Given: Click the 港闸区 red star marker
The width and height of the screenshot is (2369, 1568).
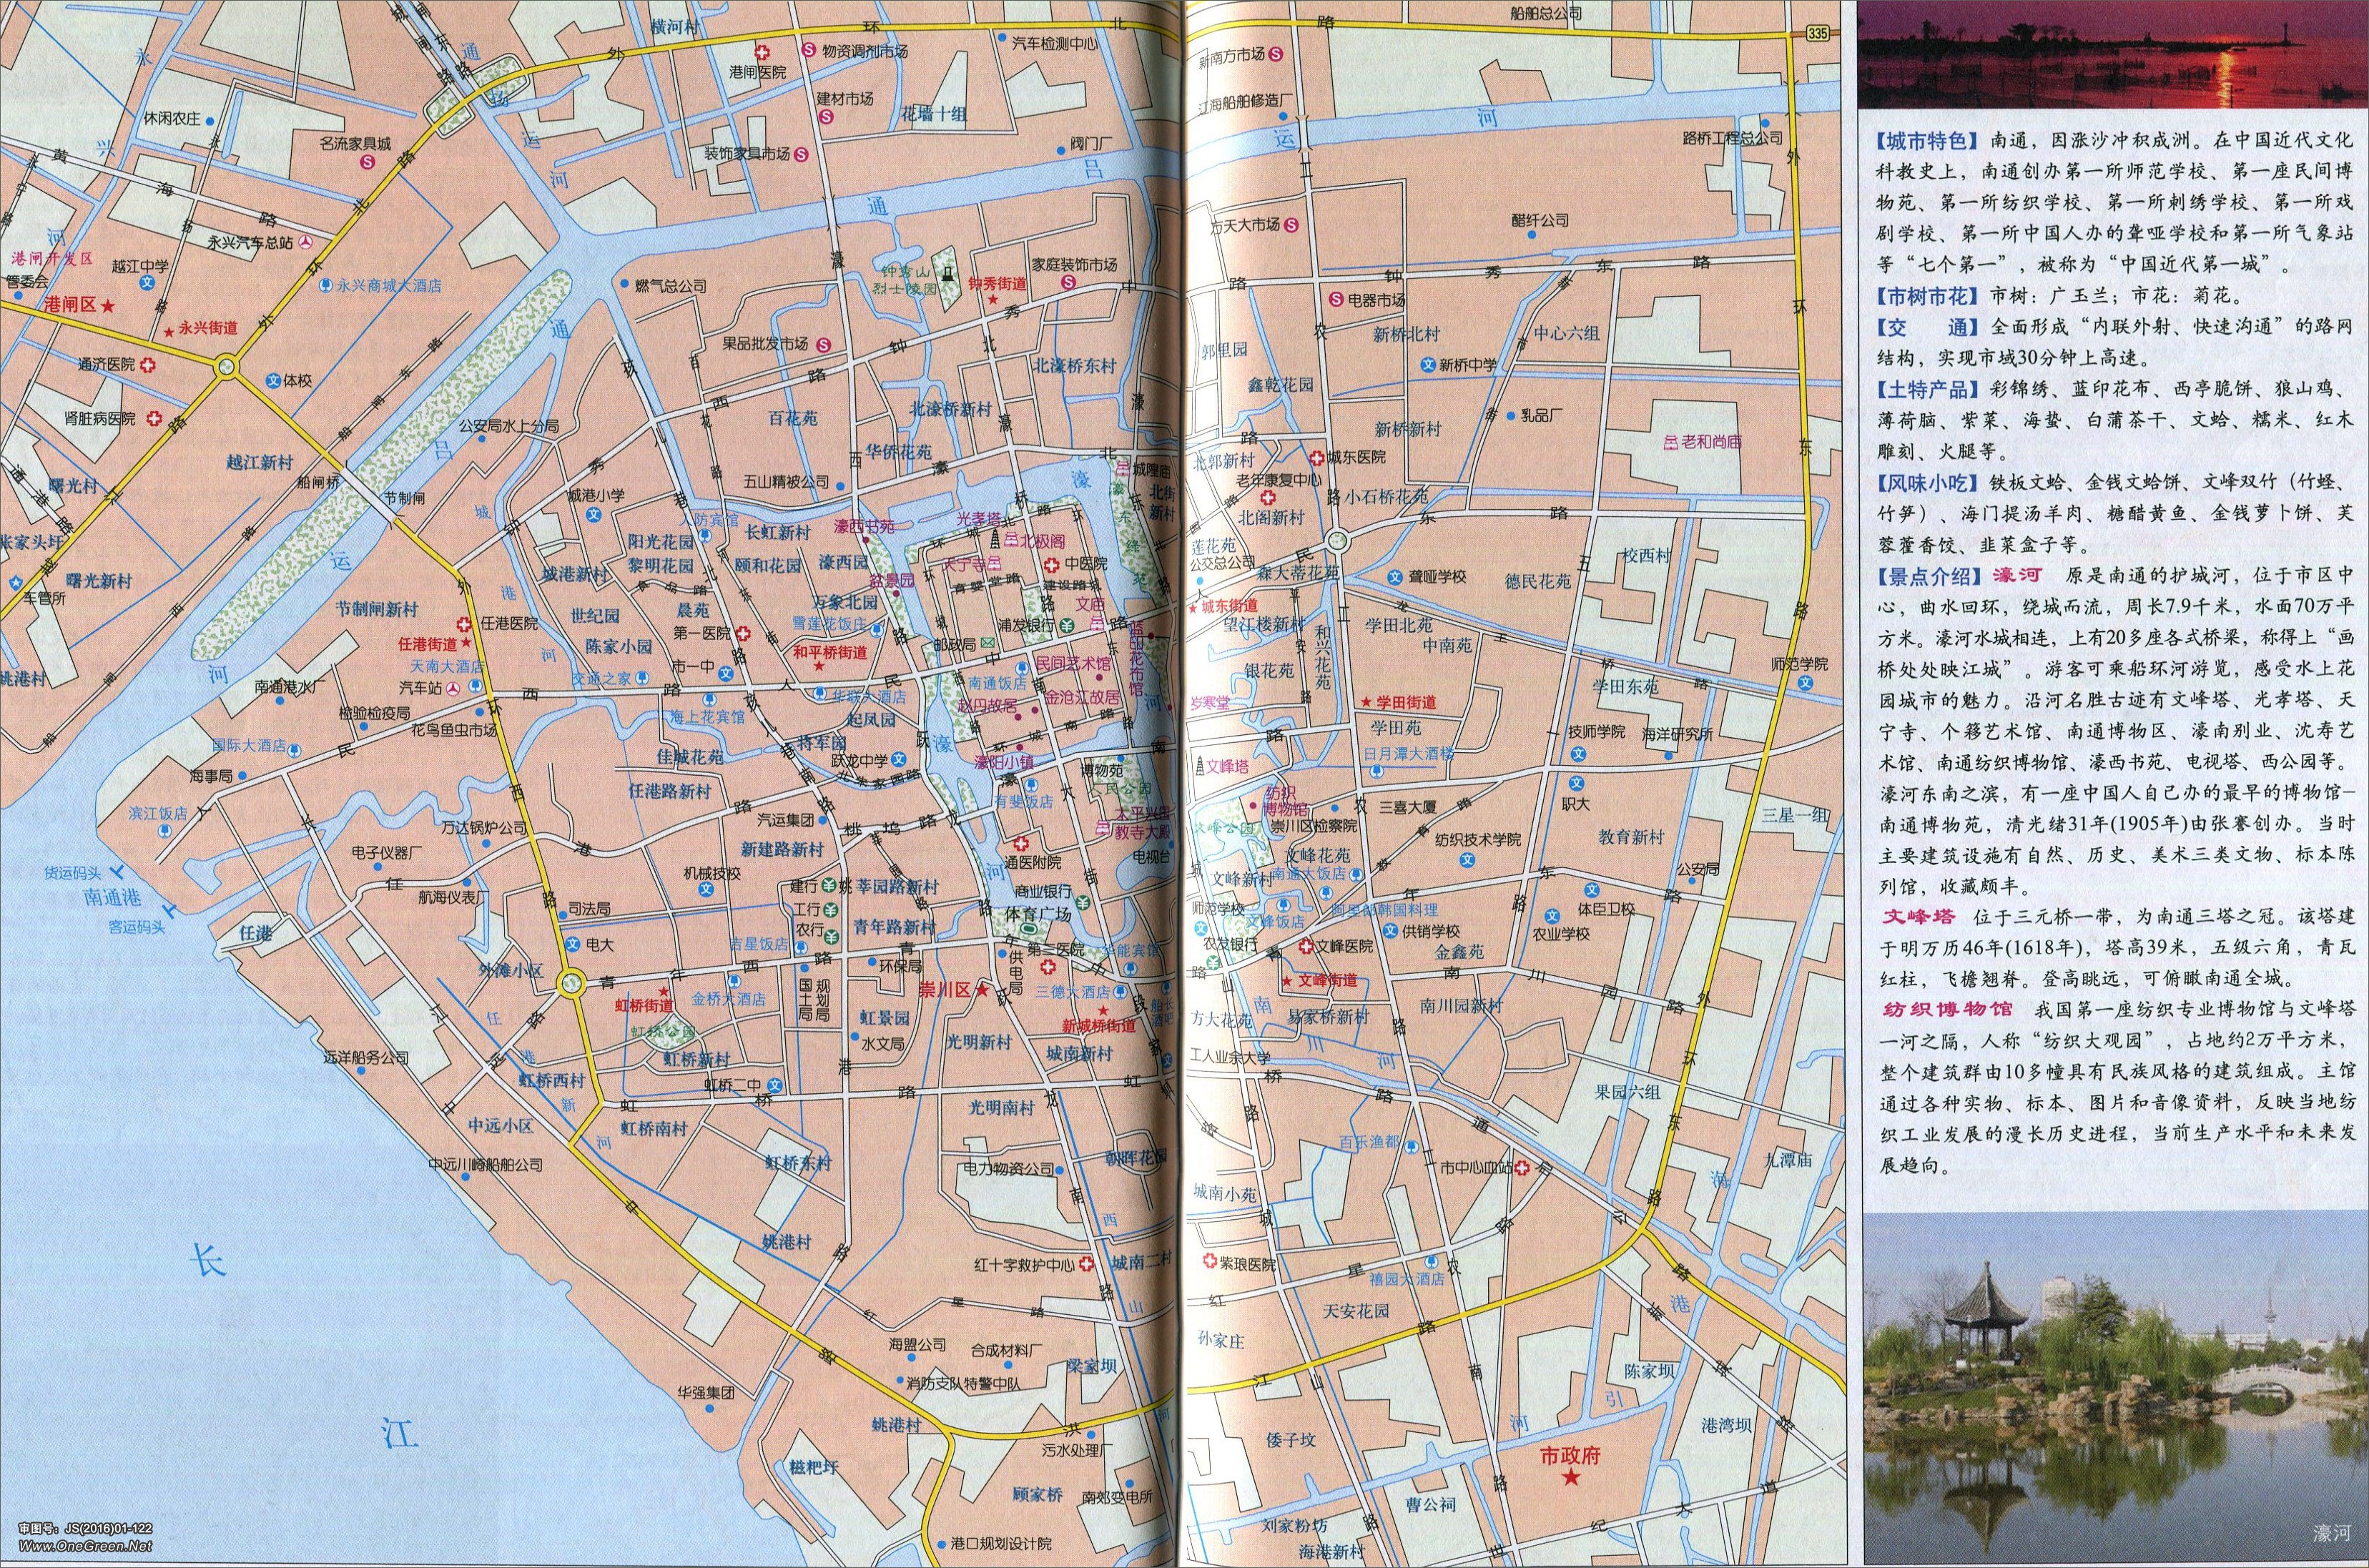Looking at the screenshot, I should (x=108, y=305).
